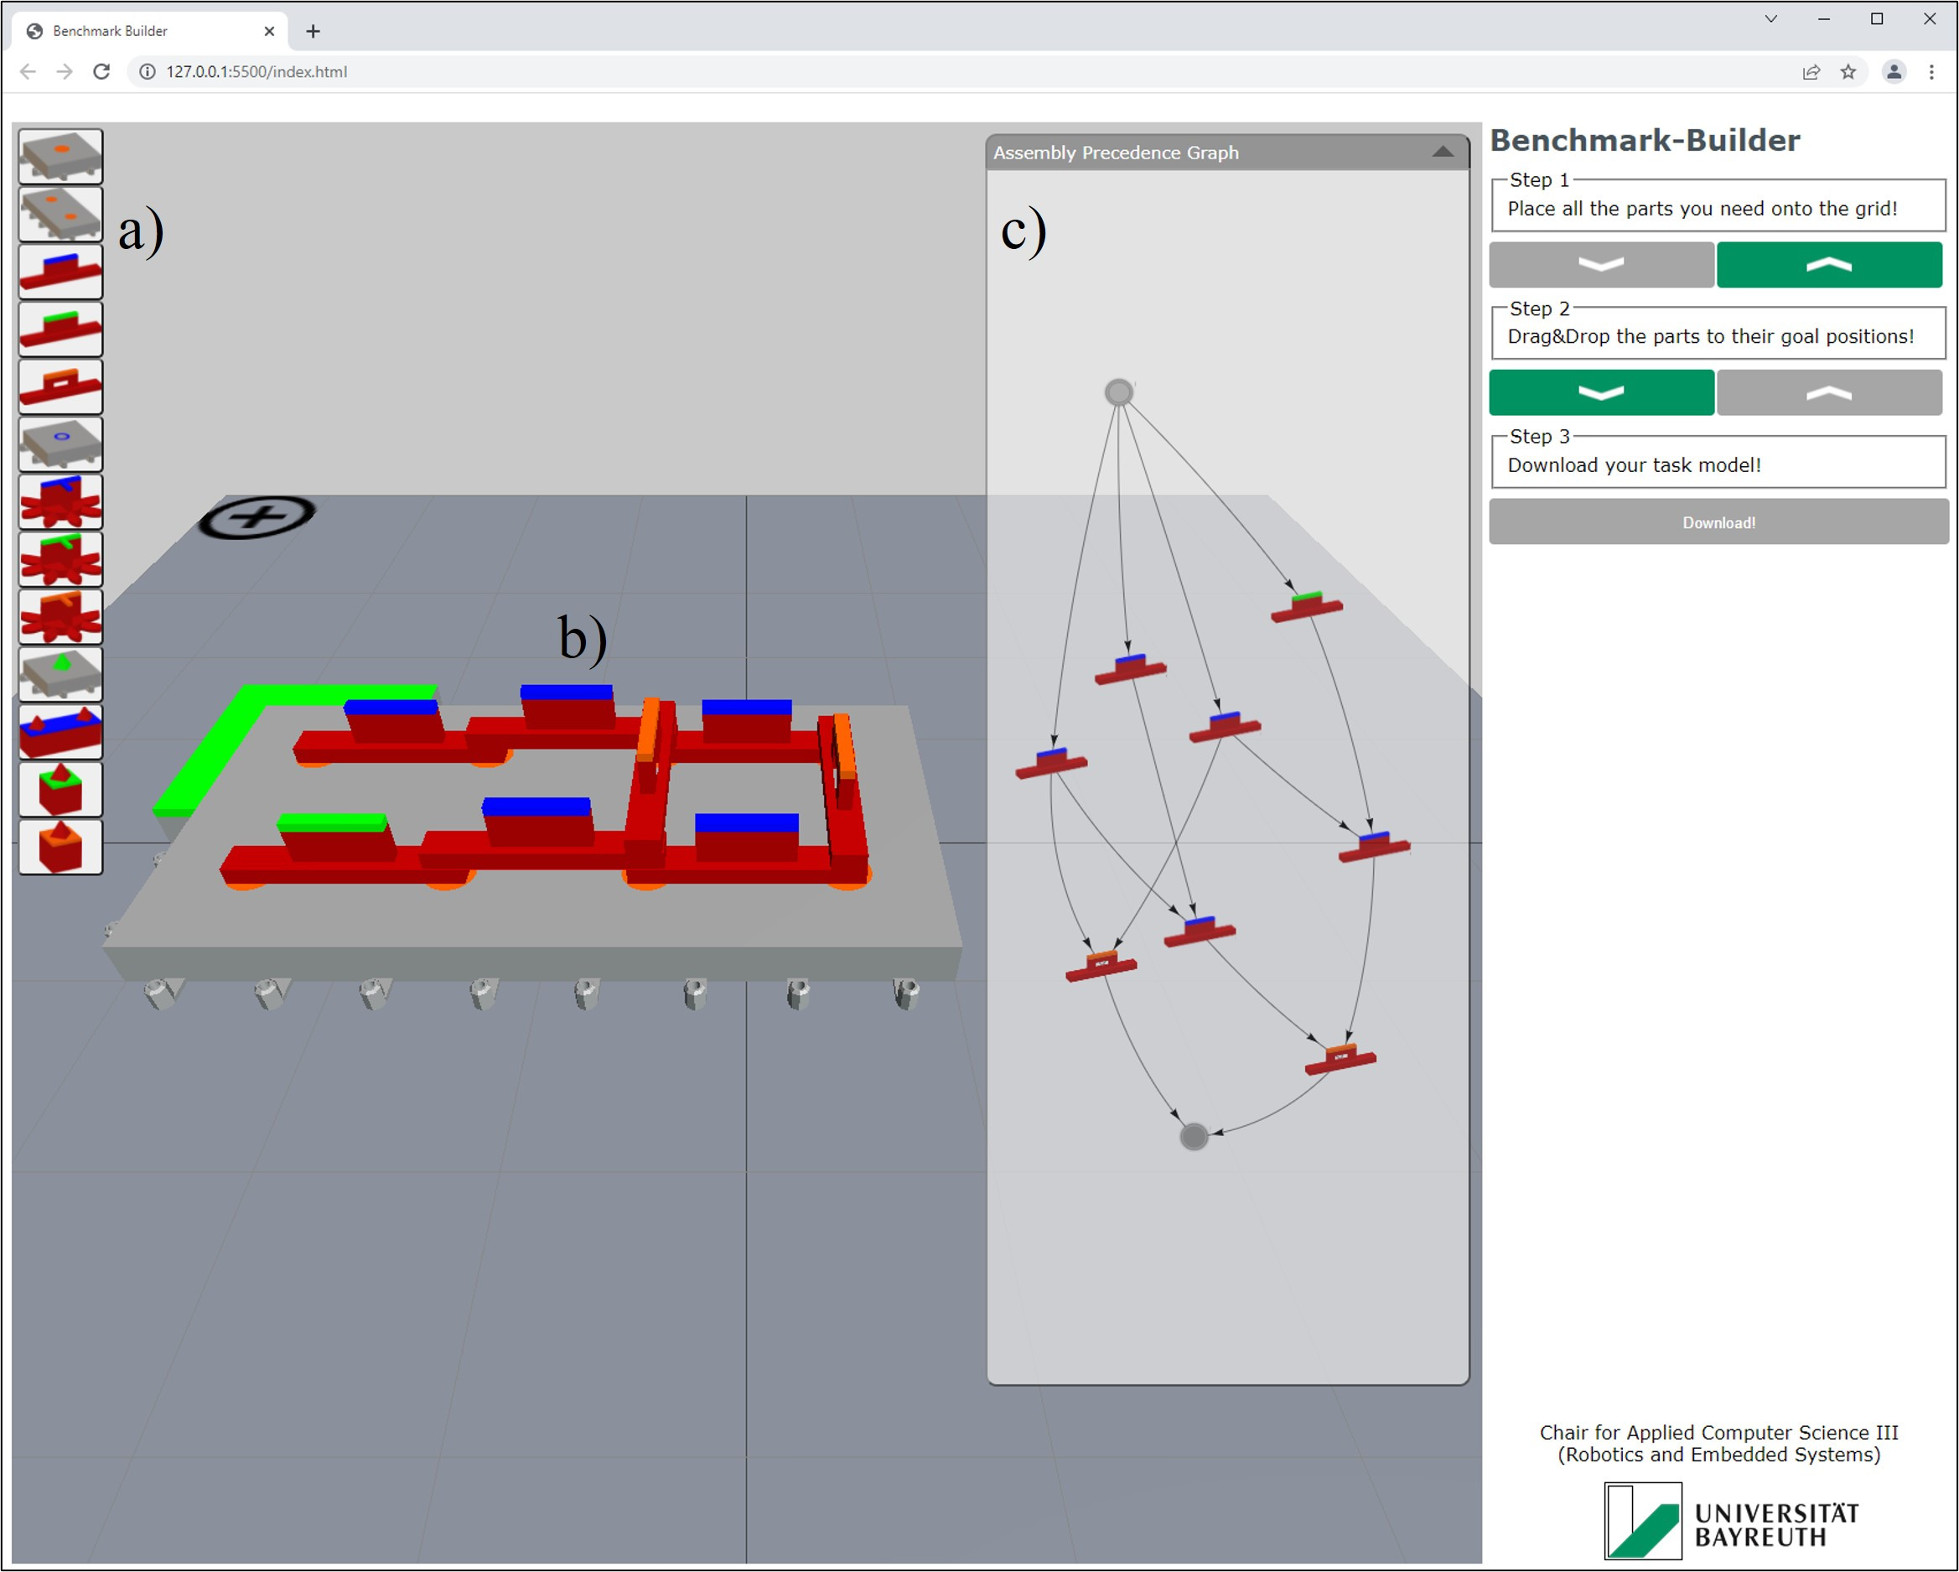
Task: Open the browser profile menu
Action: 1894,72
